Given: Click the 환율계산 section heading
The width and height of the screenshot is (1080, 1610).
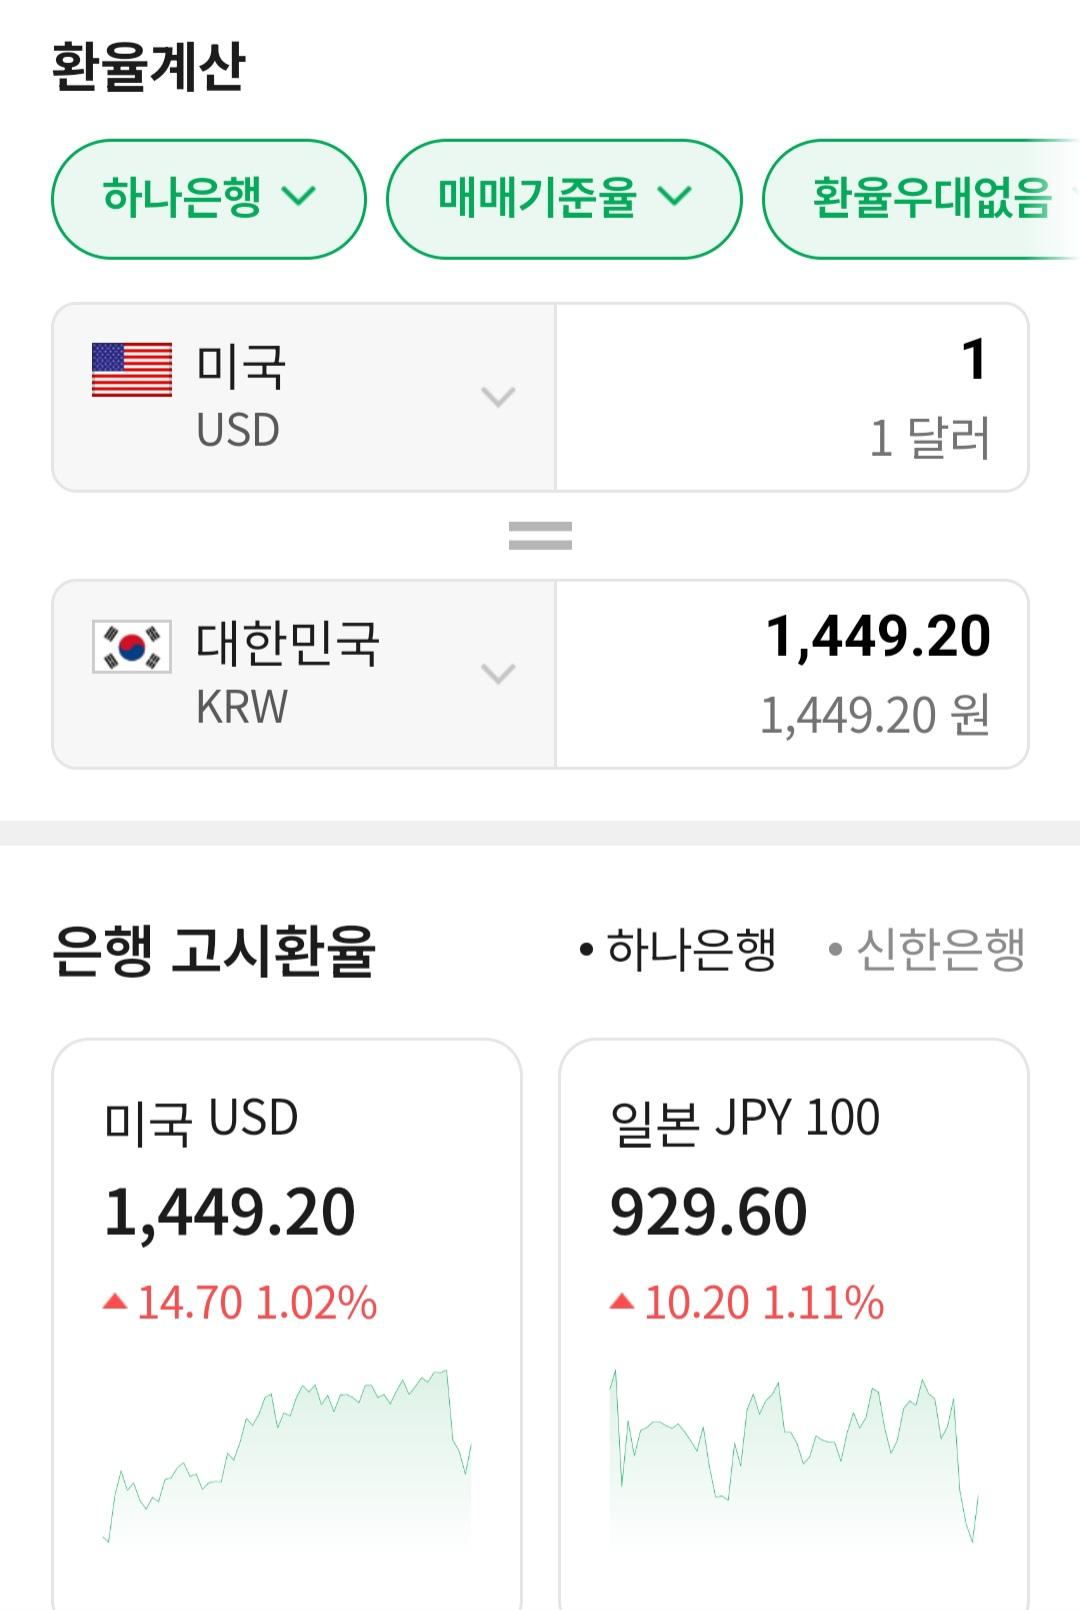Looking at the screenshot, I should 149,67.
